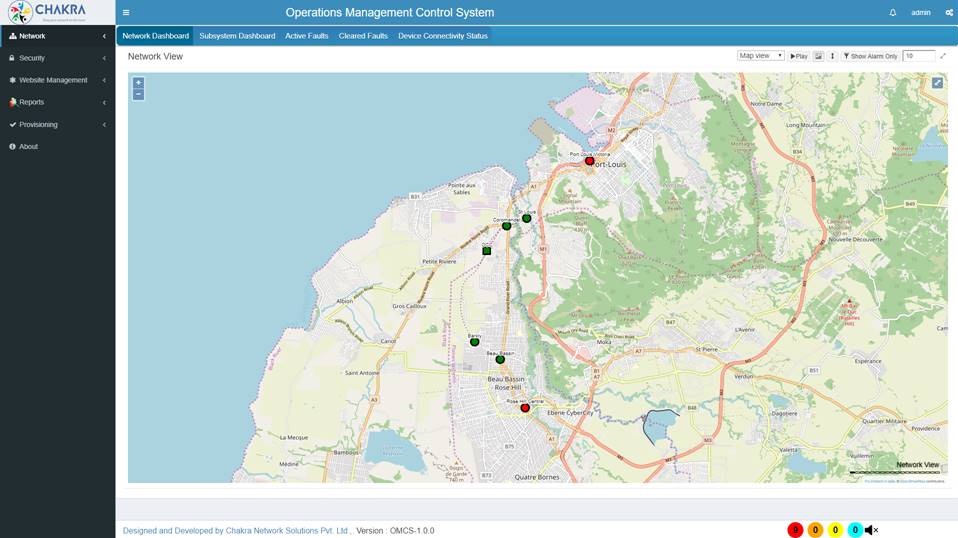958x538 pixels.
Task: Switch to Network Dashboard tab
Action: (155, 36)
